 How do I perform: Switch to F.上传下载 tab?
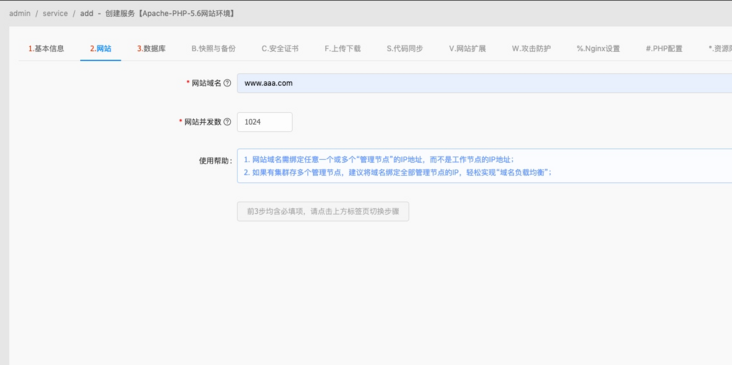pos(343,49)
